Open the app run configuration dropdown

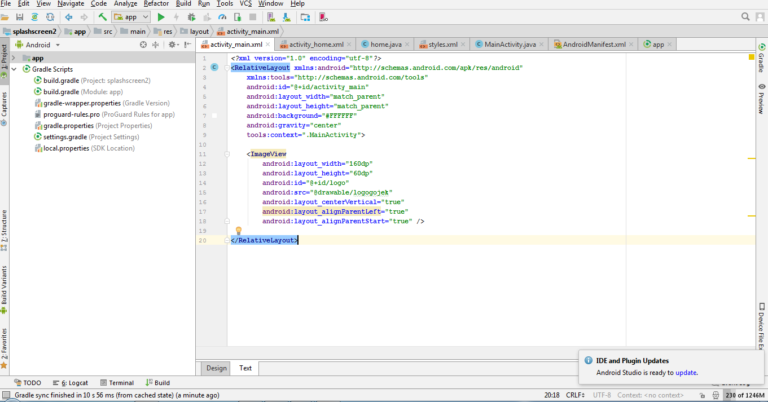coord(131,17)
